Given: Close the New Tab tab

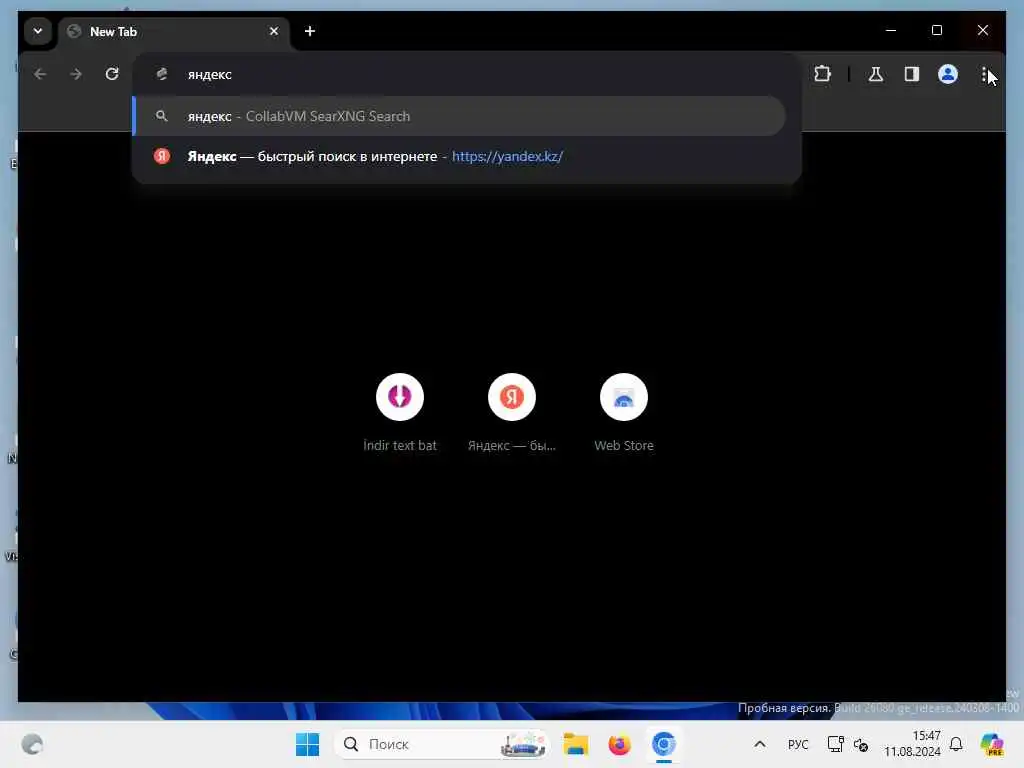Looking at the screenshot, I should [x=274, y=31].
